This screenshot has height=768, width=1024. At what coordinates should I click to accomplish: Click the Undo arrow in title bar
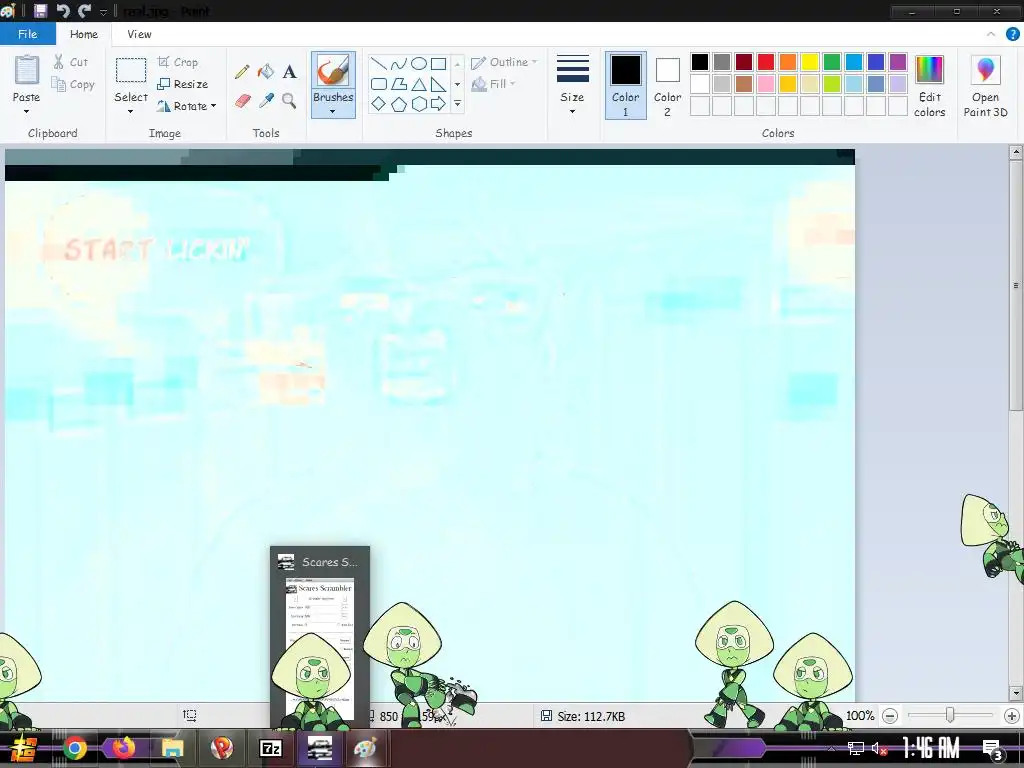click(63, 11)
